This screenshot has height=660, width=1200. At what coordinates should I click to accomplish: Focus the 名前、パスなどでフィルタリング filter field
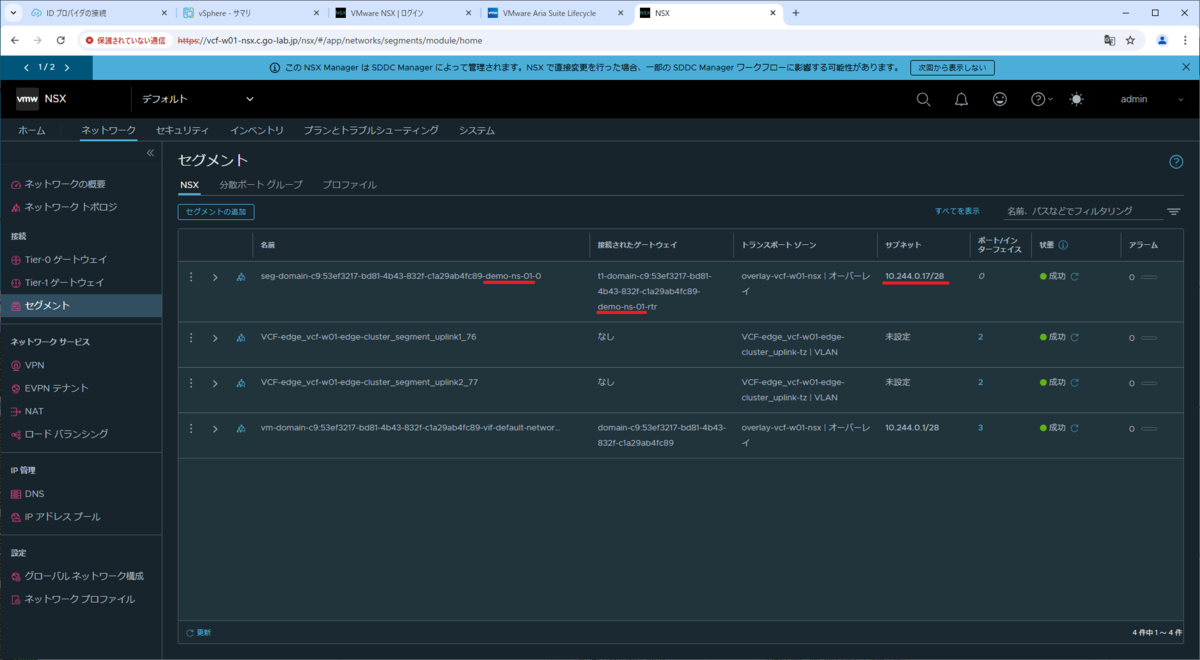[1082, 211]
